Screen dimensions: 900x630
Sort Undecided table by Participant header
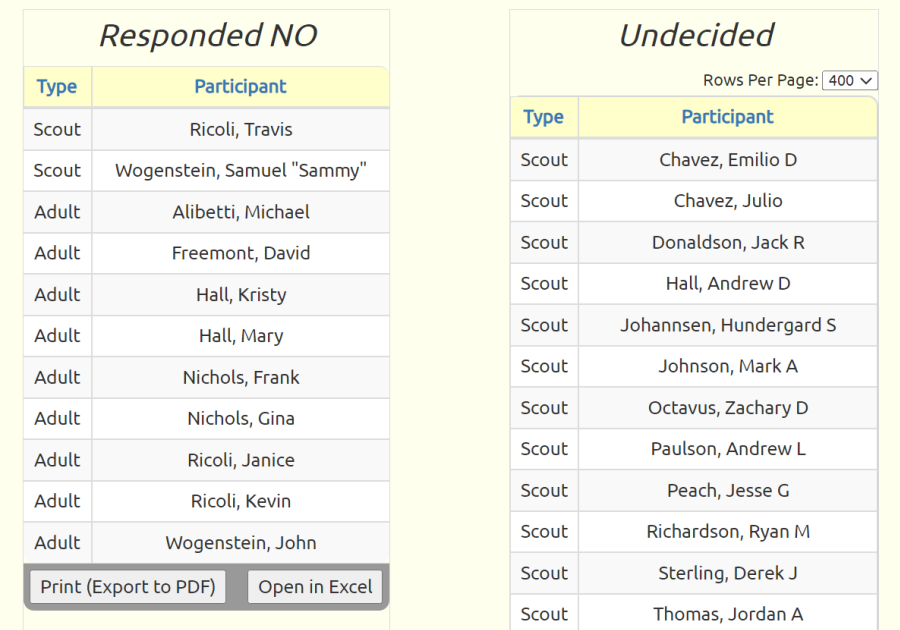727,117
